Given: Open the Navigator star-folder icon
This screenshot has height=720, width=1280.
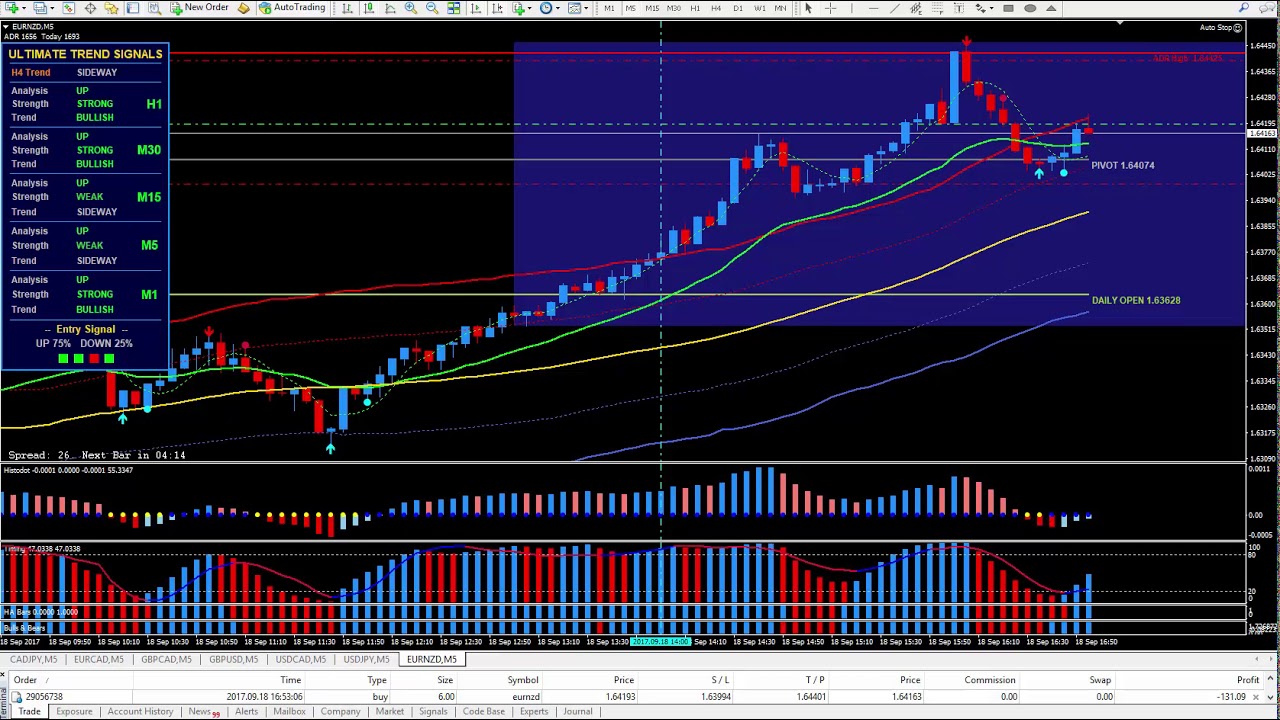Looking at the screenshot, I should click(x=111, y=8).
